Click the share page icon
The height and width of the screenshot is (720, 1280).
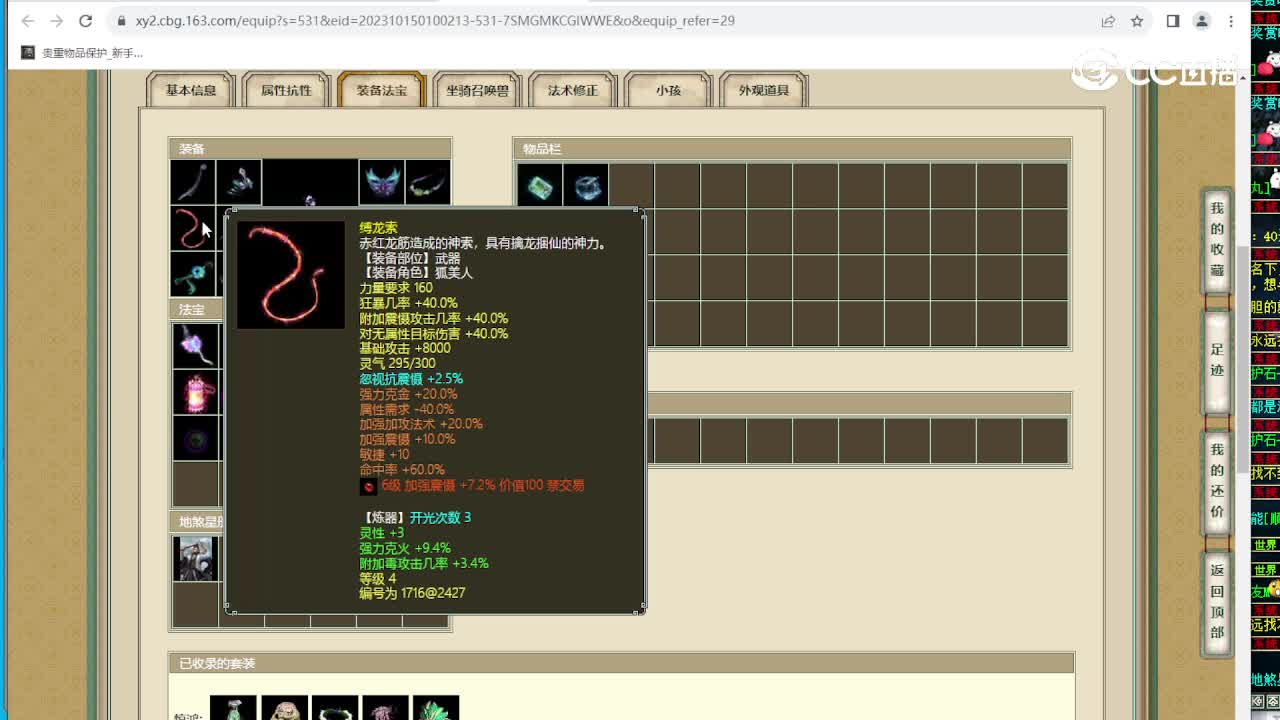coord(1108,21)
